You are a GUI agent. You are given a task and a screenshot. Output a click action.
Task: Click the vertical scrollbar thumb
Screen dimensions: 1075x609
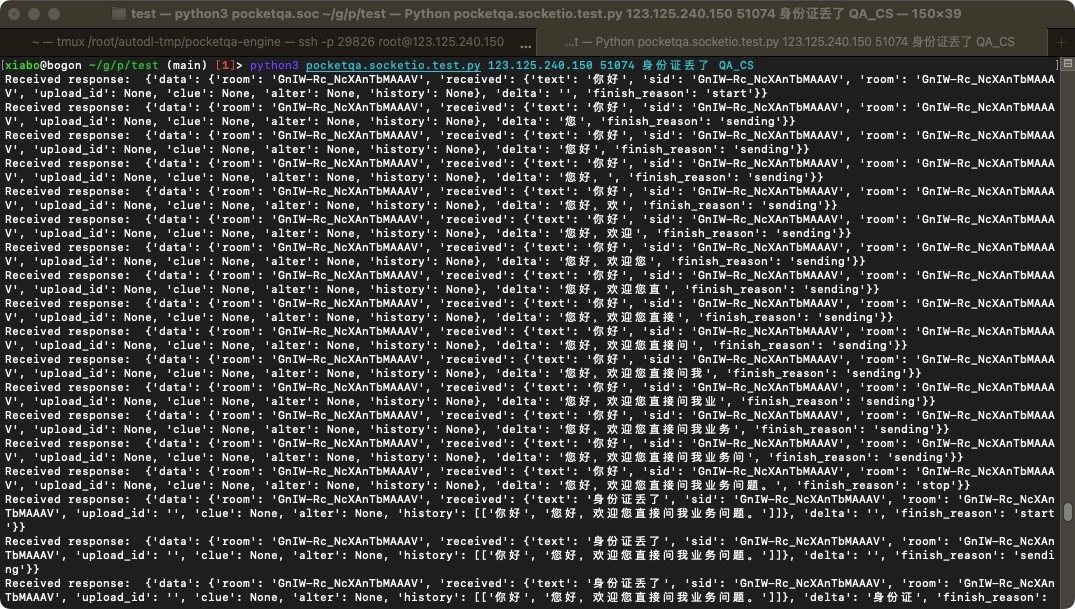1068,512
